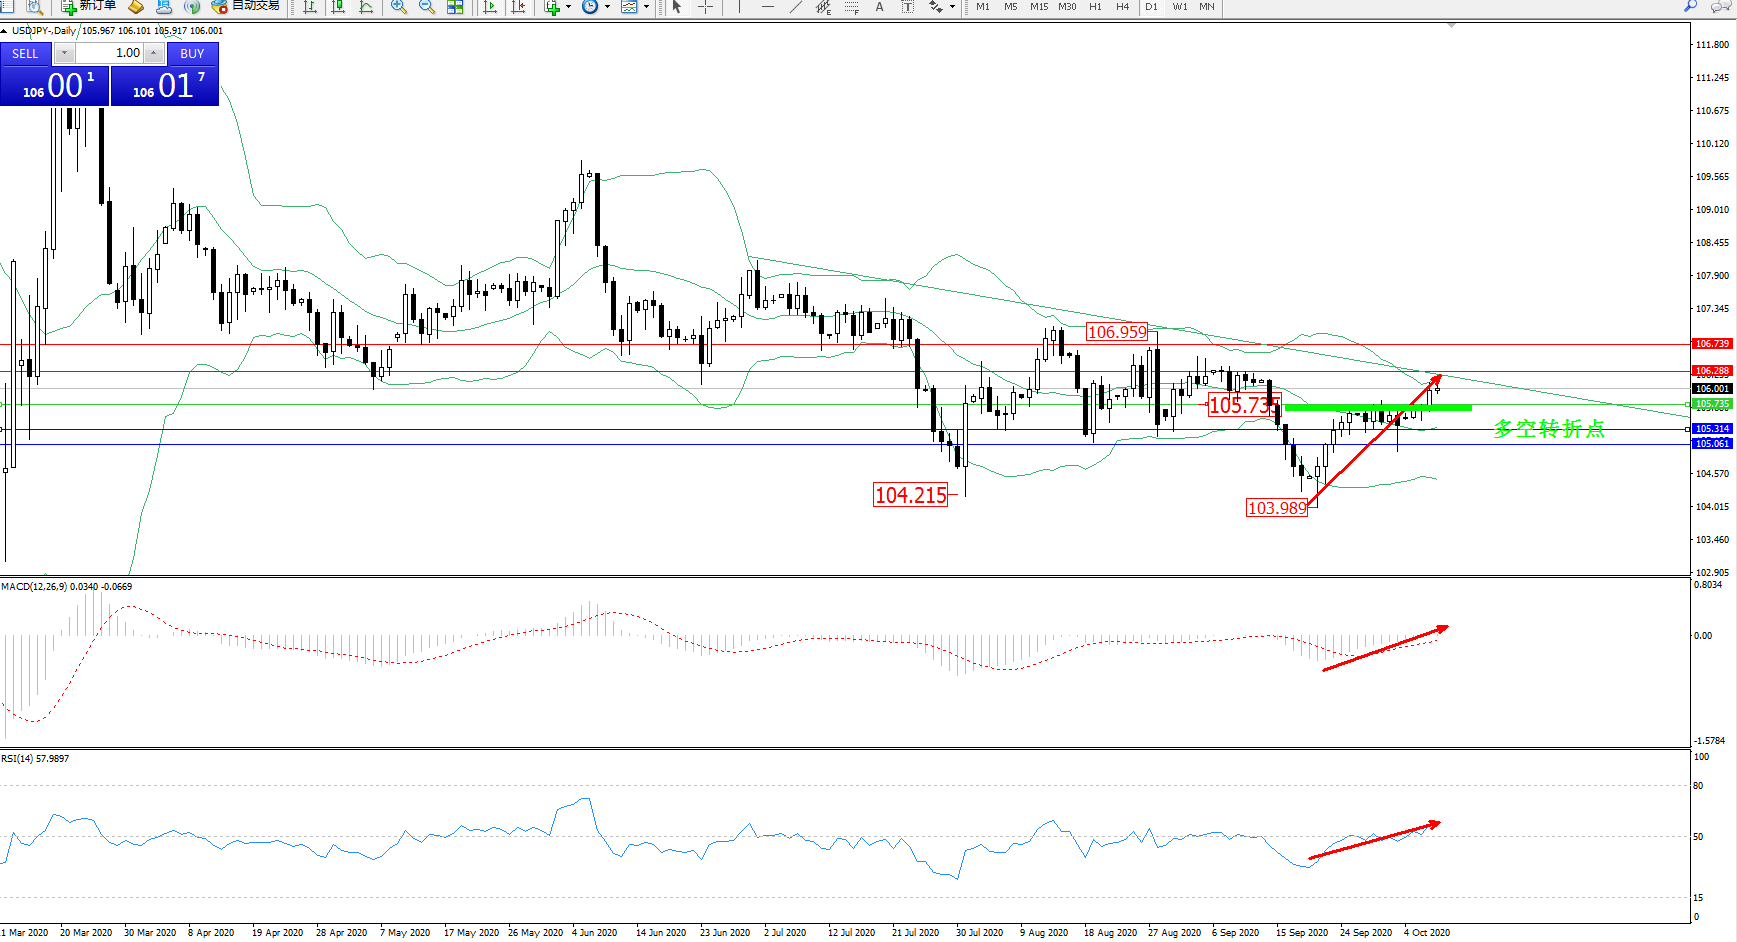Select the trendline drawing tool
This screenshot has width=1737, height=942.
point(796,7)
